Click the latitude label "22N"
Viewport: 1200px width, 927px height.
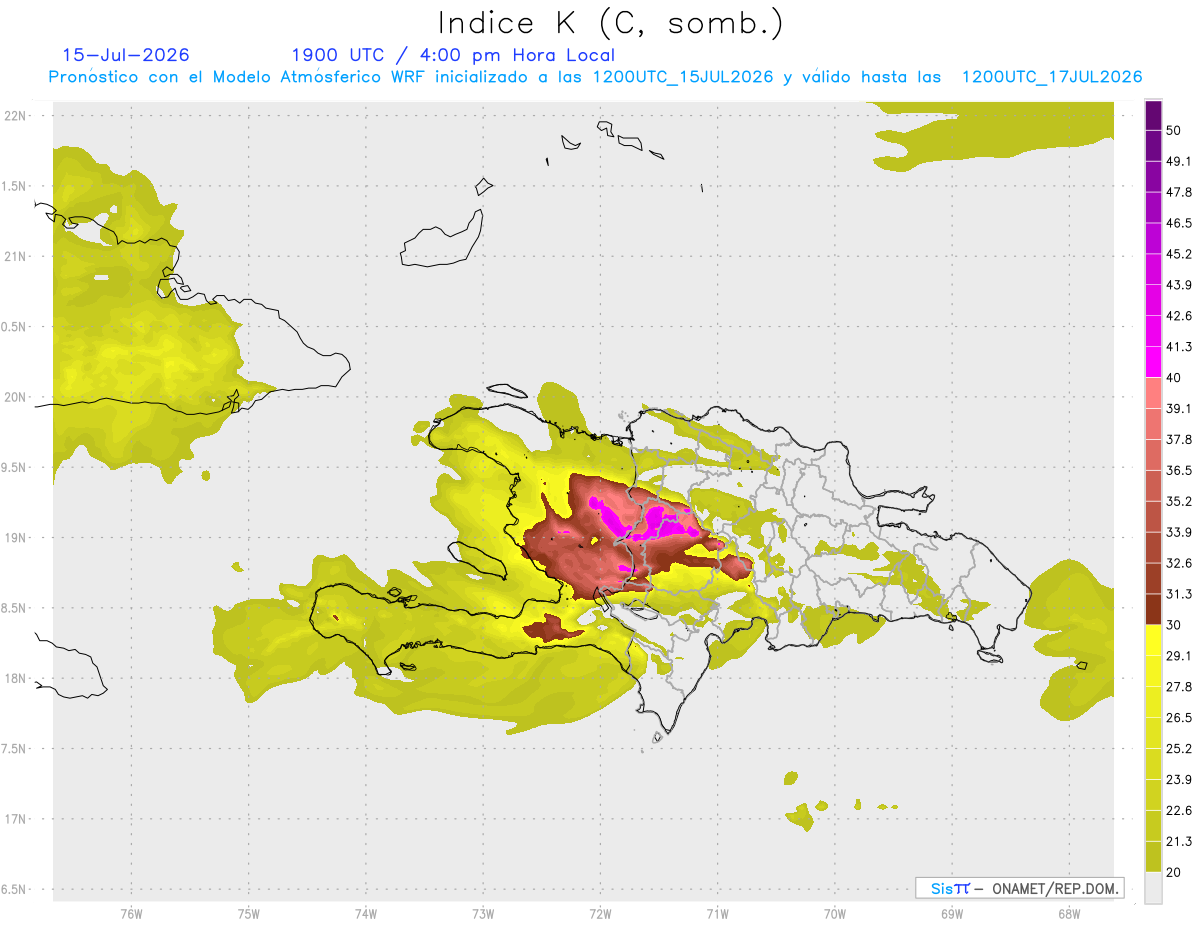coord(15,116)
